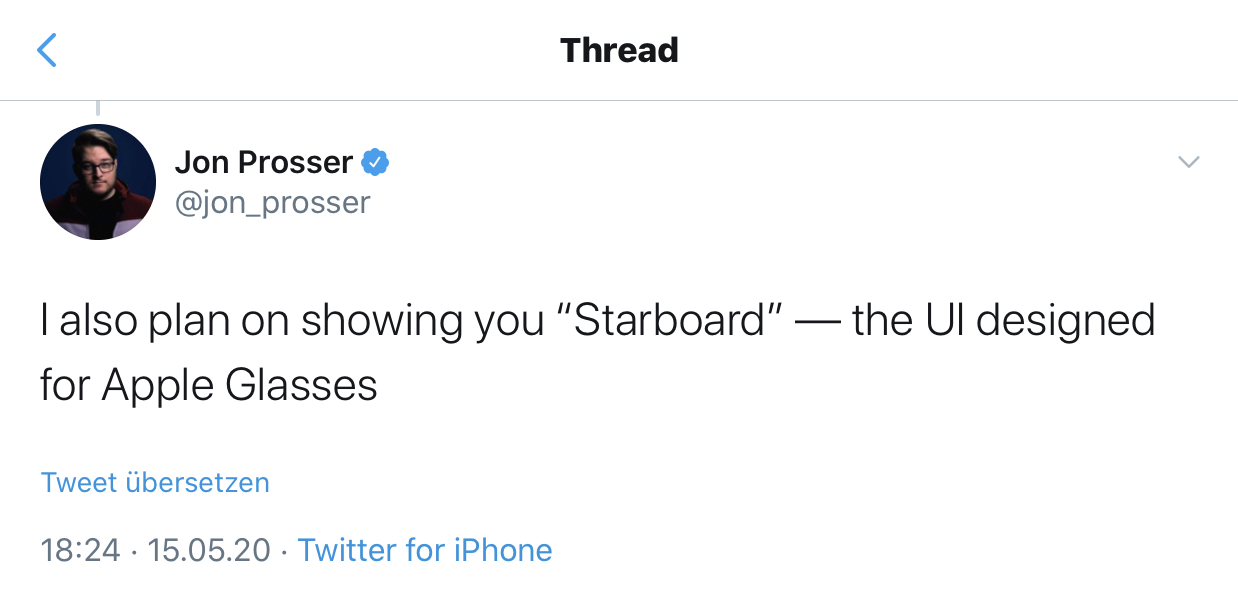
Task: Click the word "for" starting second tweet line
Action: (x=65, y=385)
